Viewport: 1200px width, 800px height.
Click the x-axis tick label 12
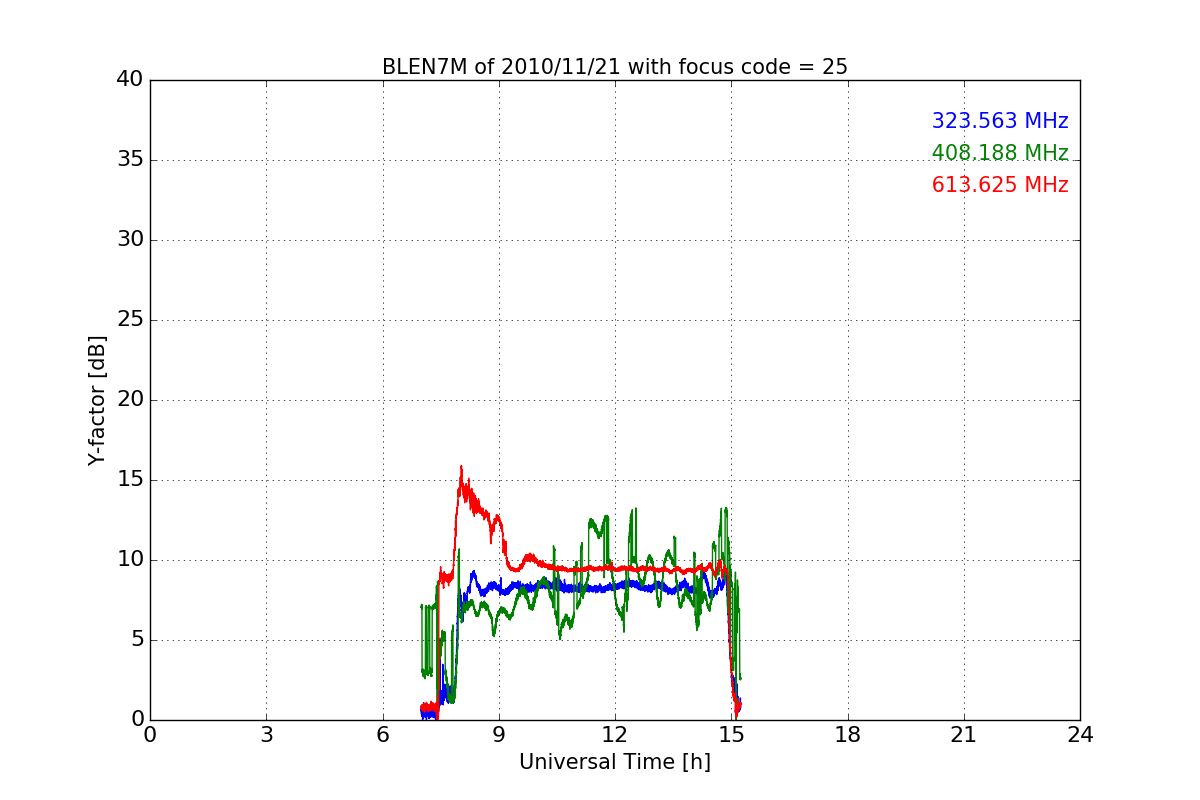point(615,735)
